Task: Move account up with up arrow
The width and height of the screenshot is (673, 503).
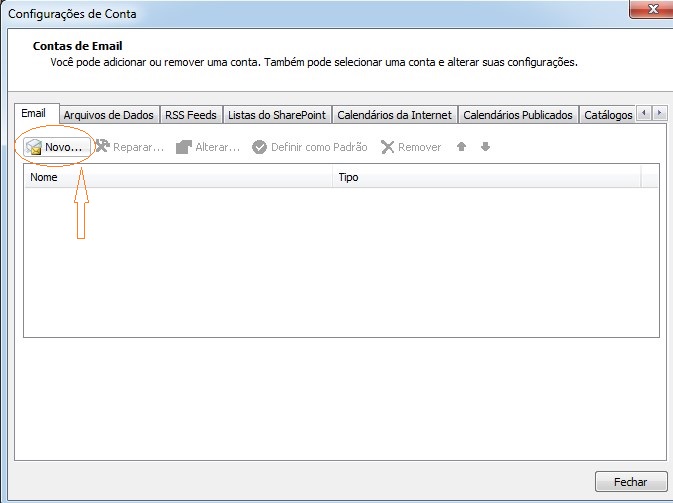Action: point(461,147)
